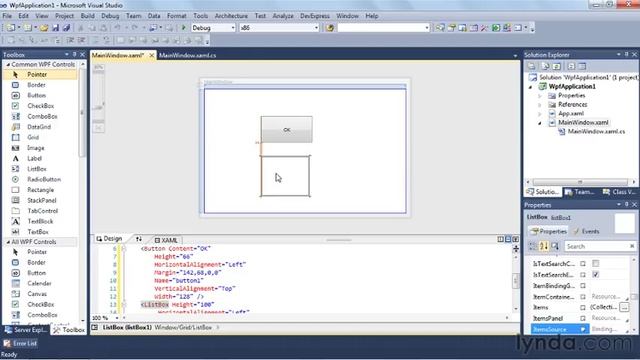This screenshot has height=360, width=640.
Task: Open the Build menu
Action: [x=87, y=16]
